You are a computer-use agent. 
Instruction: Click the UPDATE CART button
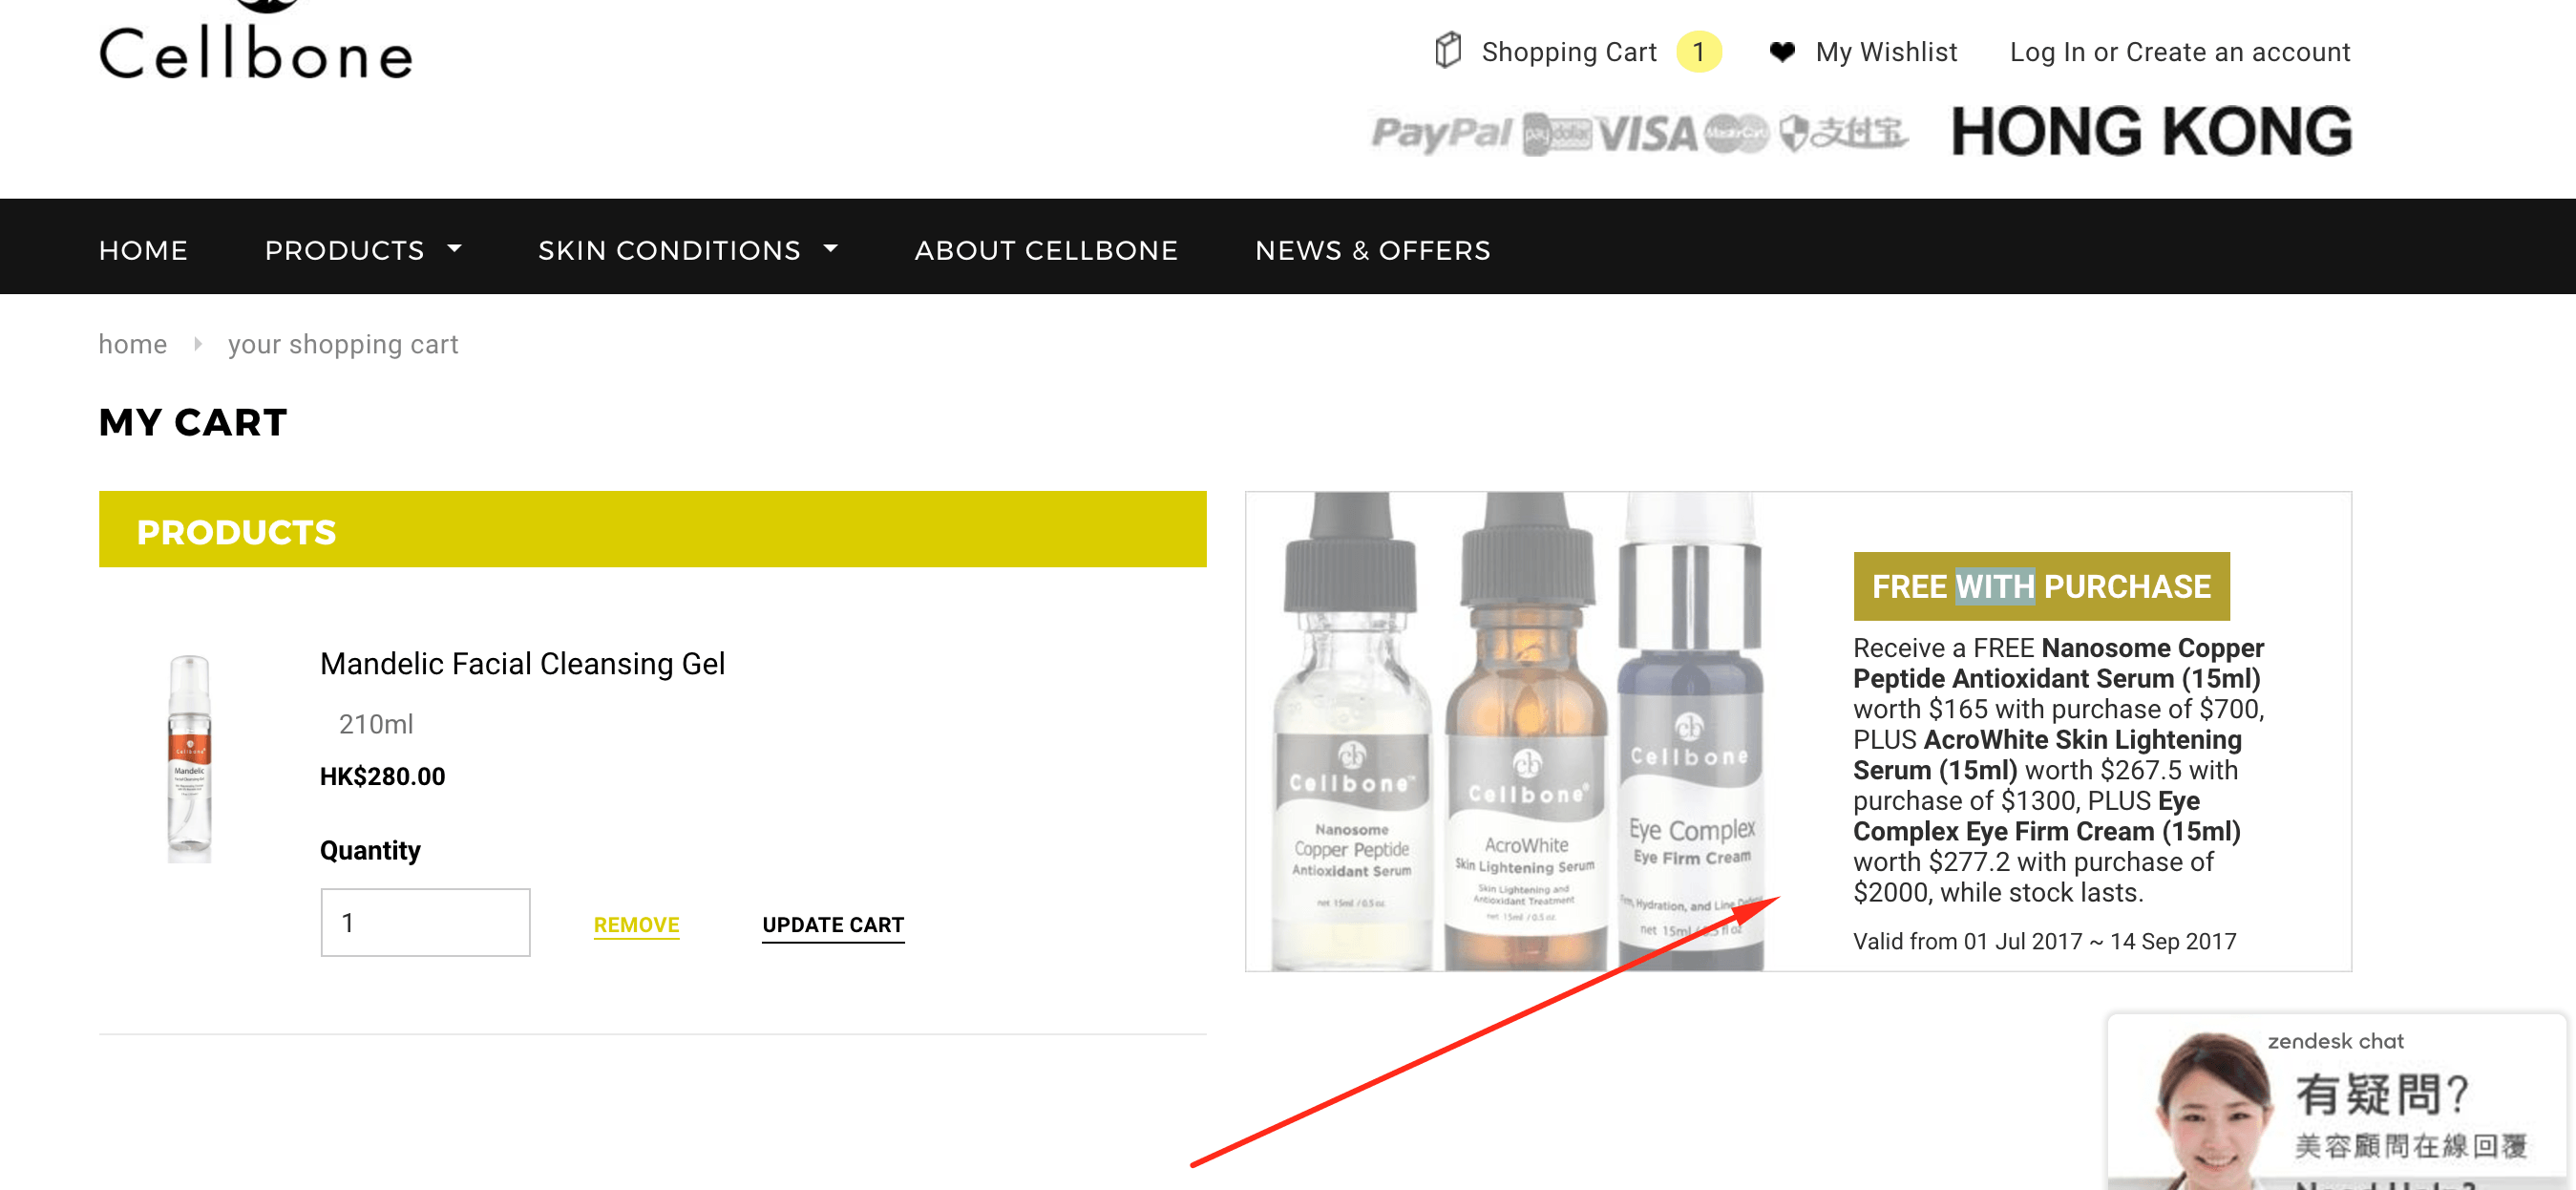[x=833, y=925]
